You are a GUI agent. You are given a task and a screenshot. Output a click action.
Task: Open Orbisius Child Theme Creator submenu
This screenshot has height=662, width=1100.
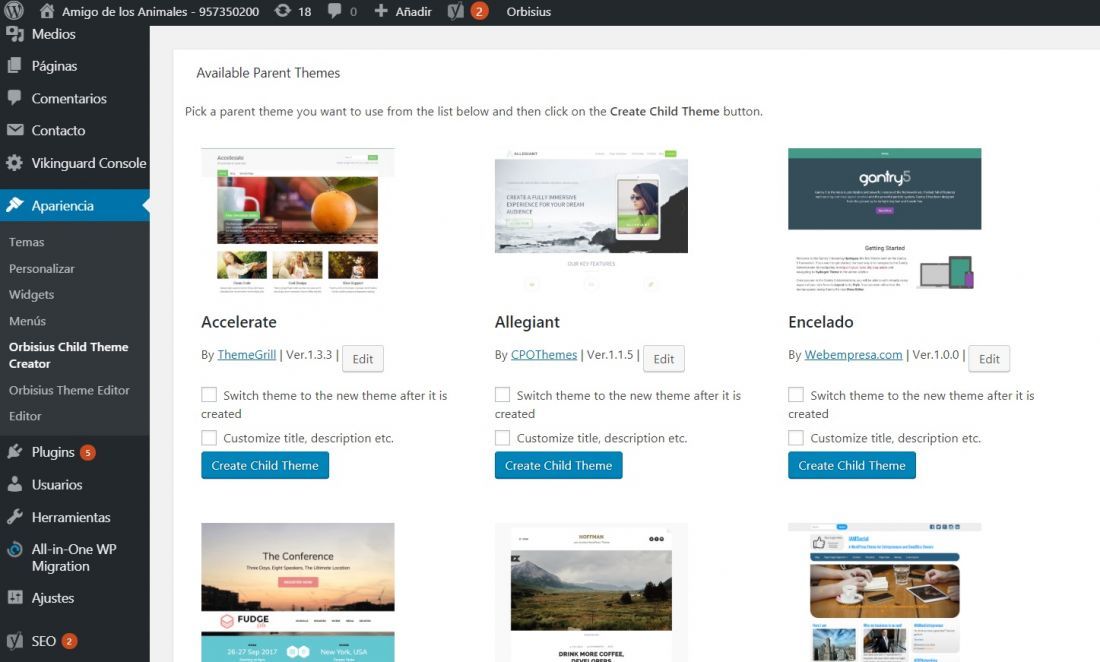69,355
